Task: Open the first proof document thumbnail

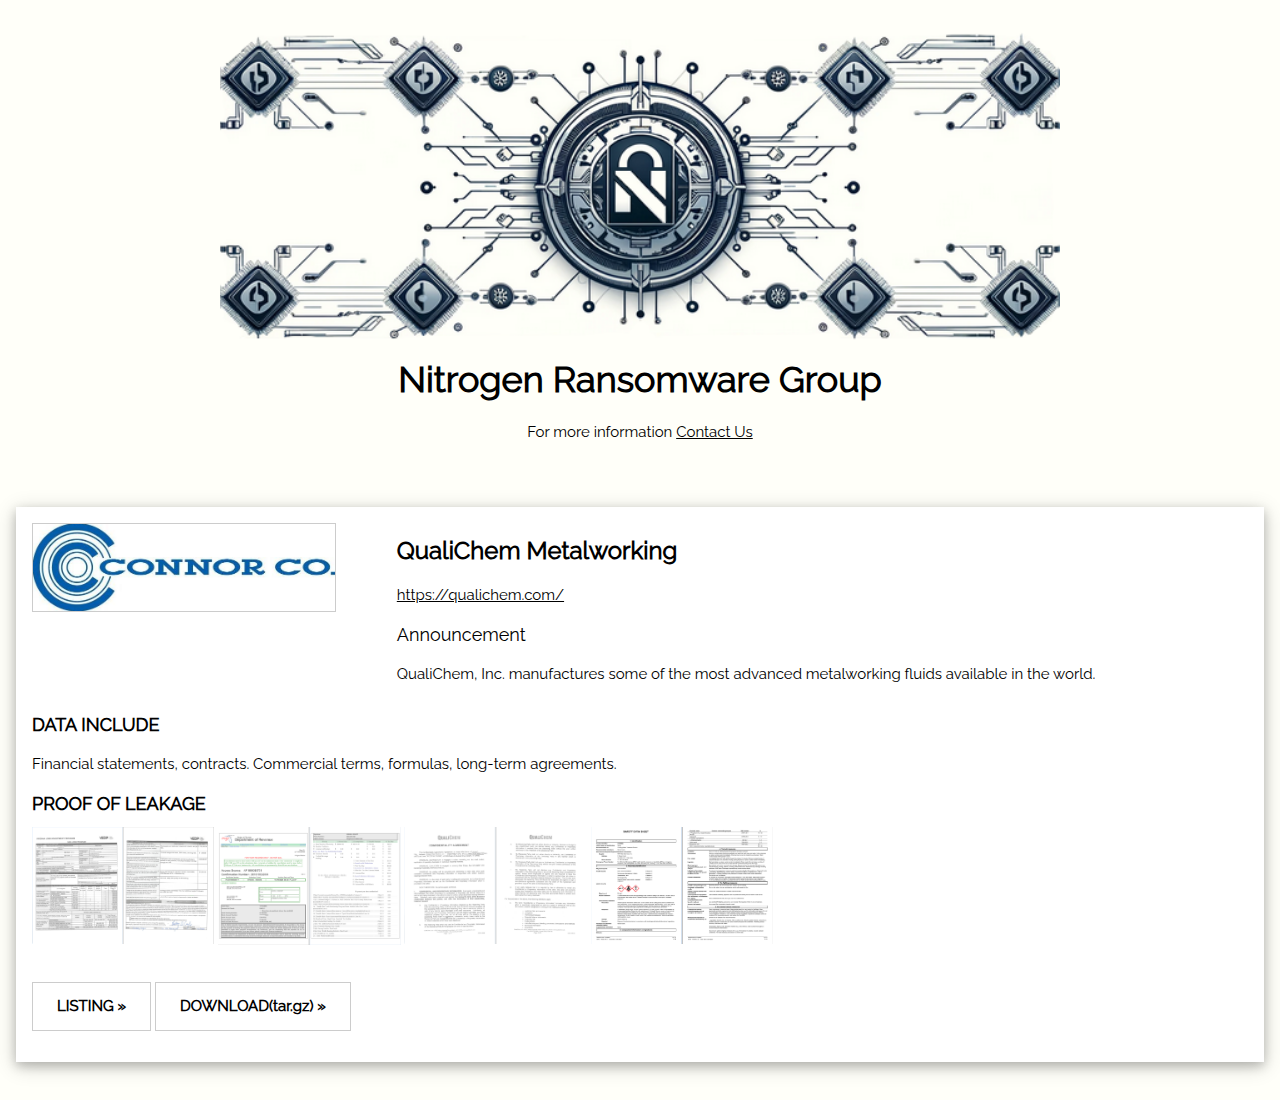Action: [77, 885]
